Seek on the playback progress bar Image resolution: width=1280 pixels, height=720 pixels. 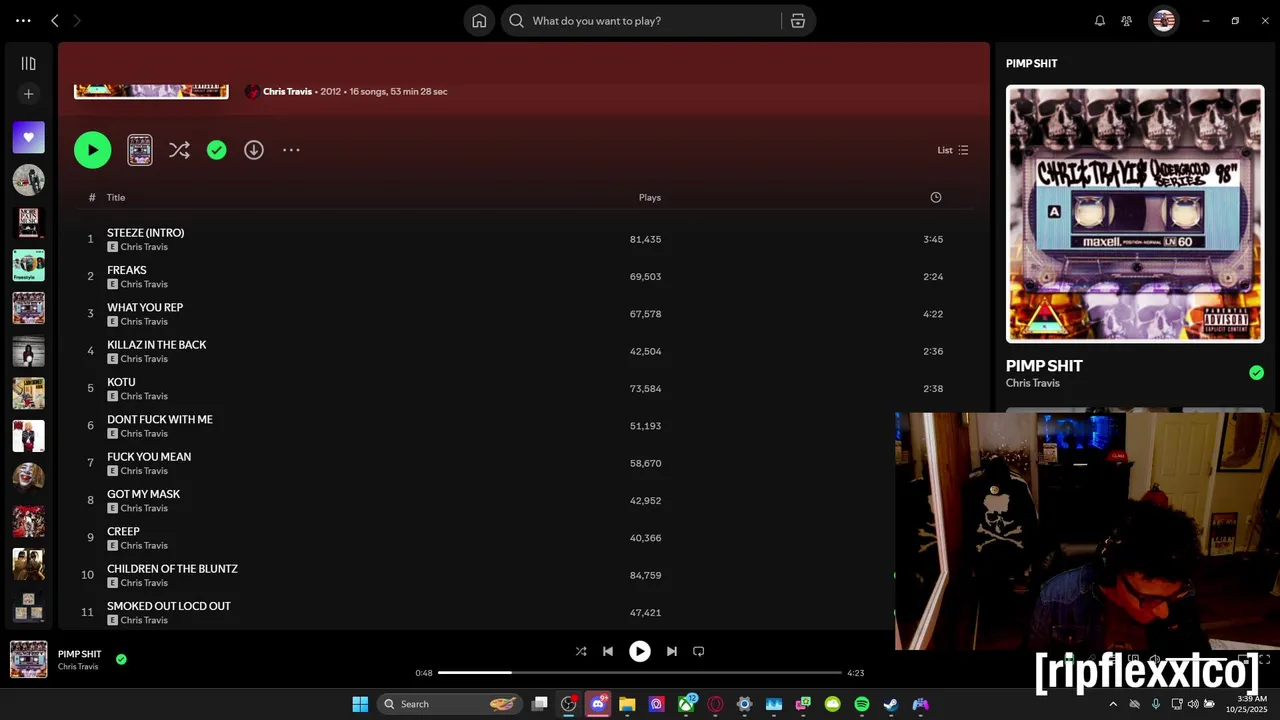pyautogui.click(x=640, y=673)
